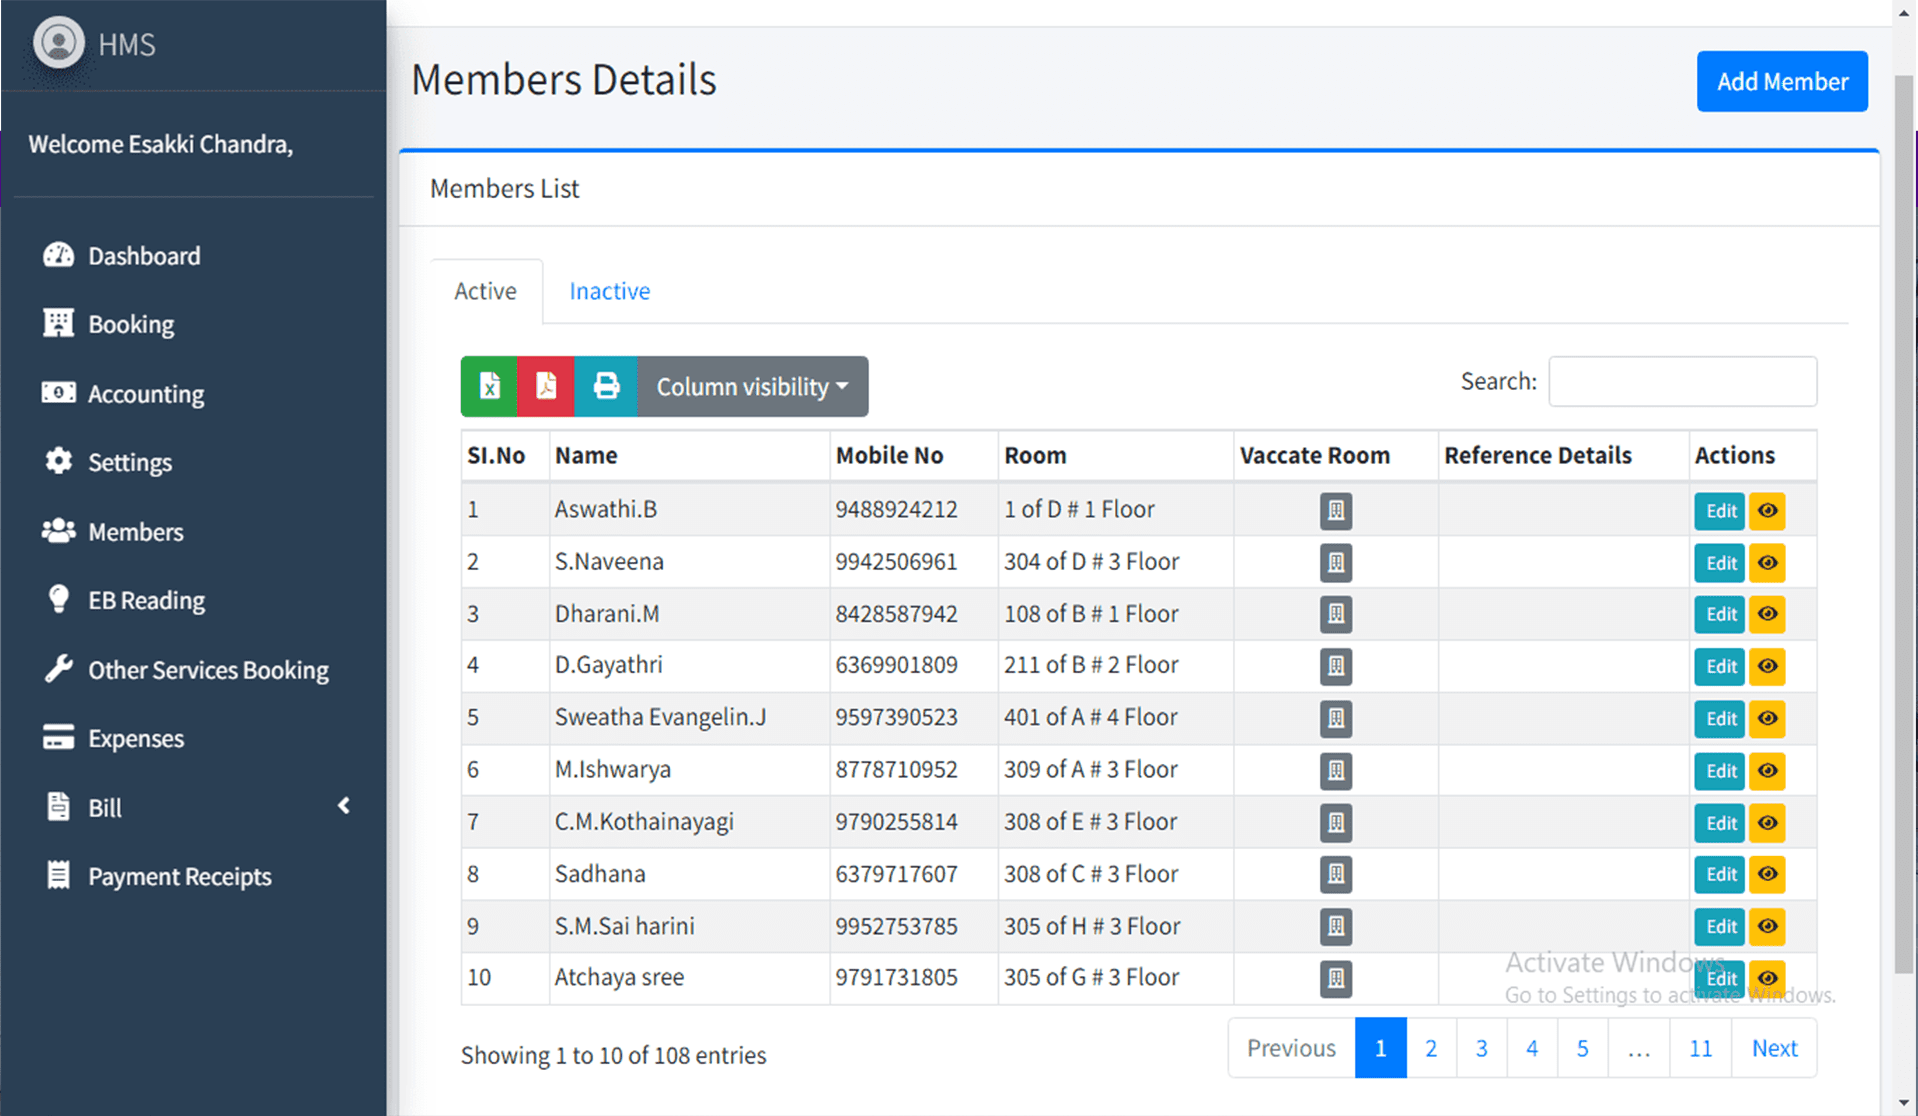View details of Dharani.M with eye icon
Image resolution: width=1918 pixels, height=1116 pixels.
coord(1767,614)
